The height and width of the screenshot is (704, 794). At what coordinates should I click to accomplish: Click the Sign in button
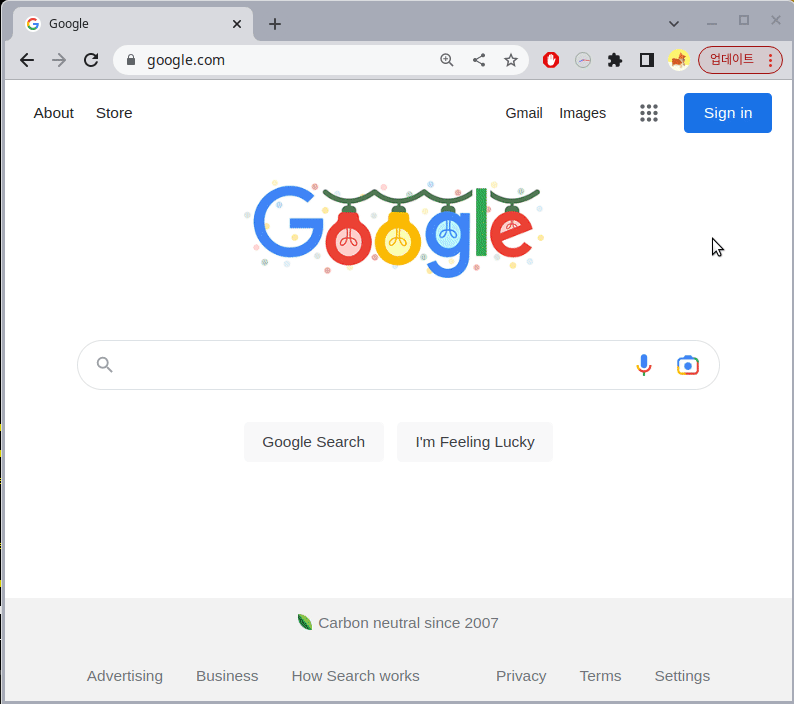727,113
